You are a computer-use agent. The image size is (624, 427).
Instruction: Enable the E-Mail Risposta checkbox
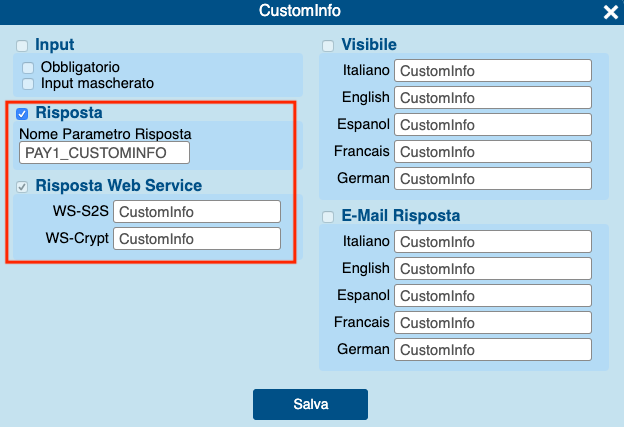[328, 217]
